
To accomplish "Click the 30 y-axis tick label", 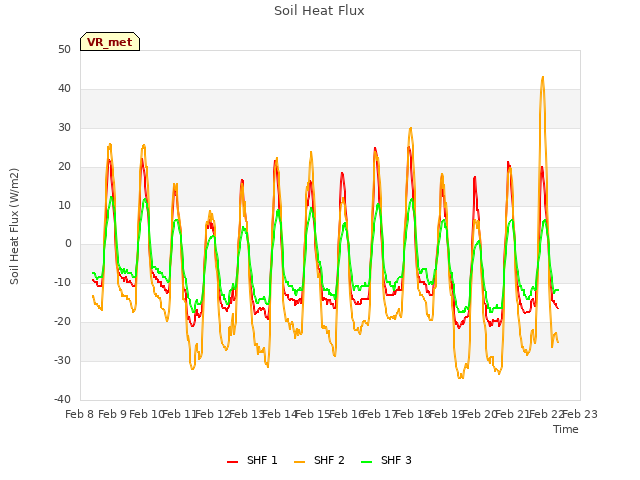I will coord(64,127).
